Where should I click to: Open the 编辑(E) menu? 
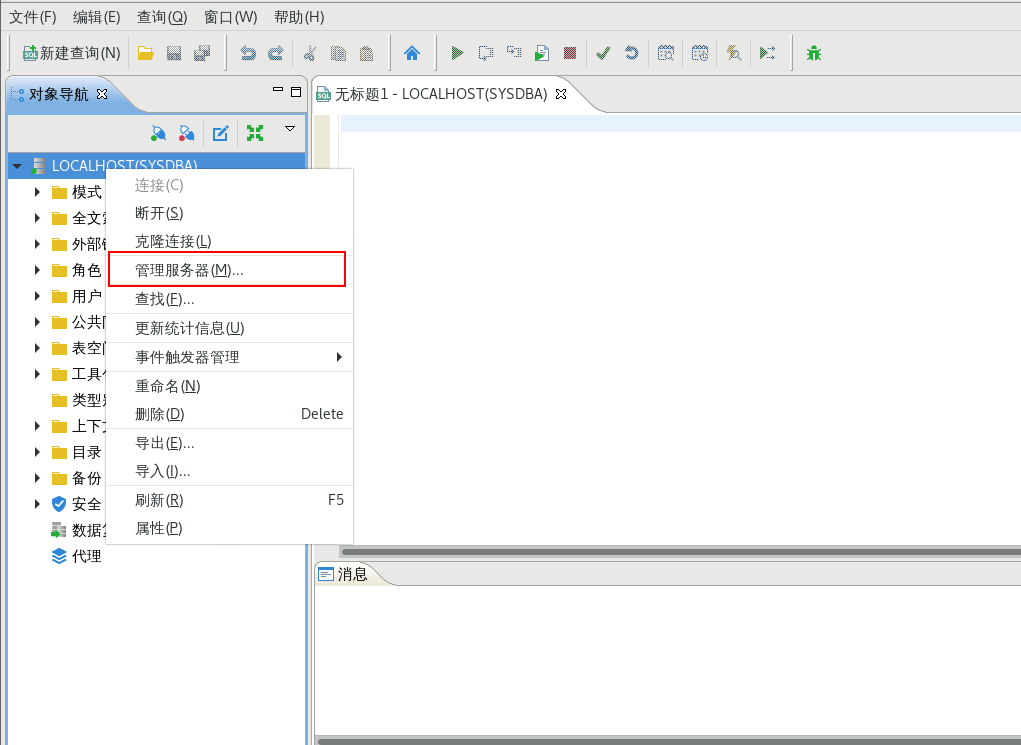tap(96, 17)
